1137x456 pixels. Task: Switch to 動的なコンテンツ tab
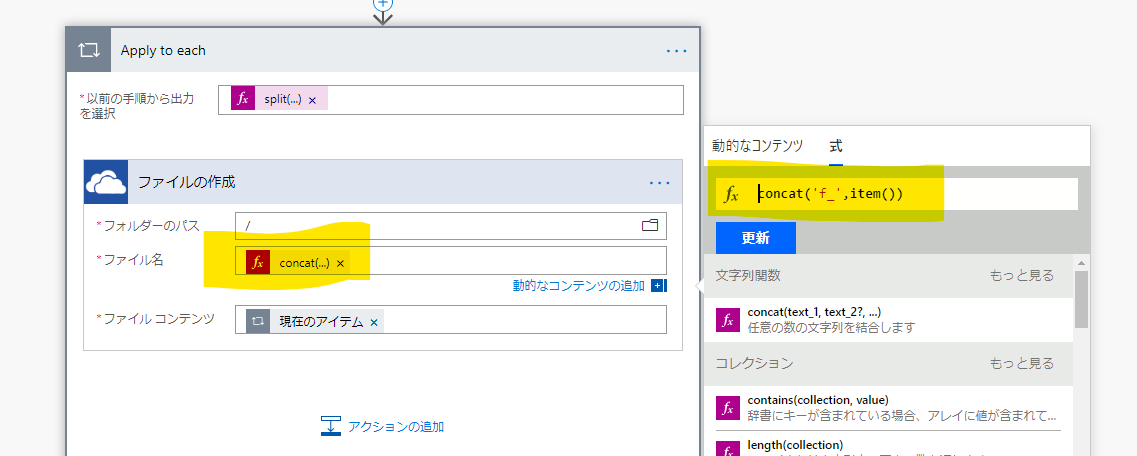coord(758,145)
